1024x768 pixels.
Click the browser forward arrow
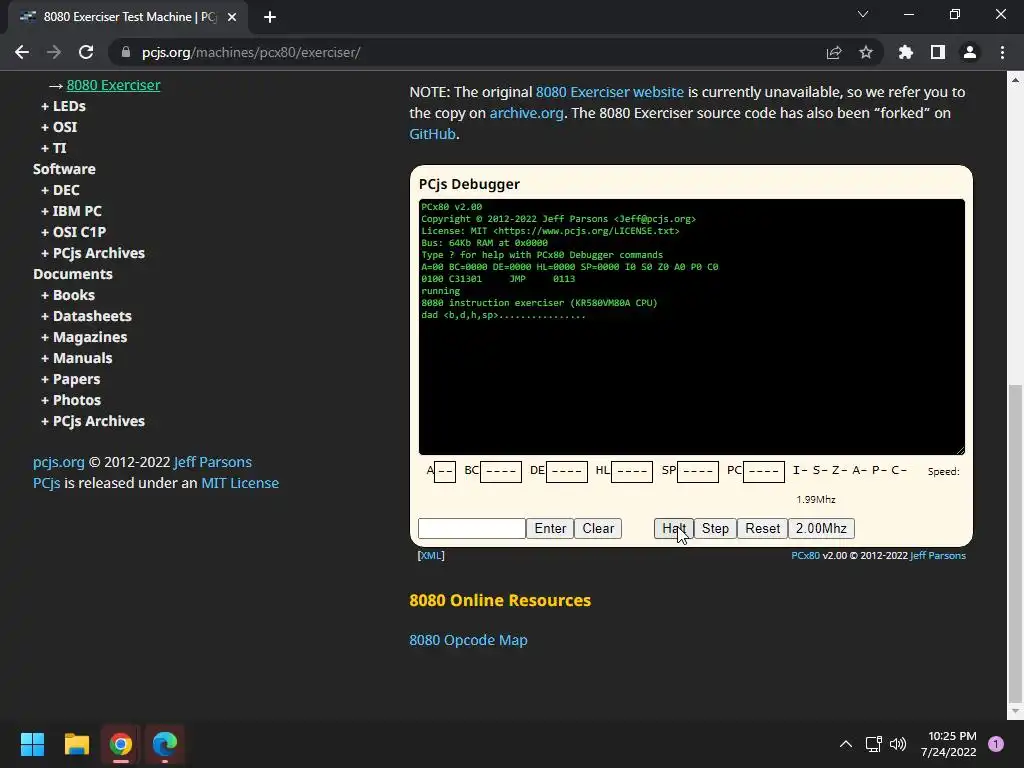pos(54,52)
